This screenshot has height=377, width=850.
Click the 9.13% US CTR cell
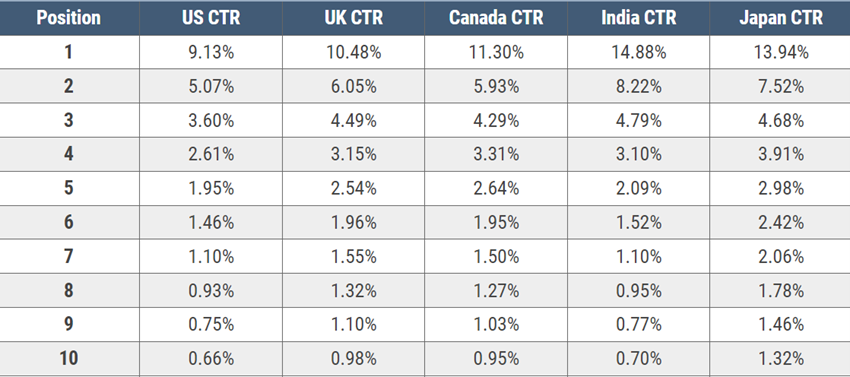[x=211, y=53]
